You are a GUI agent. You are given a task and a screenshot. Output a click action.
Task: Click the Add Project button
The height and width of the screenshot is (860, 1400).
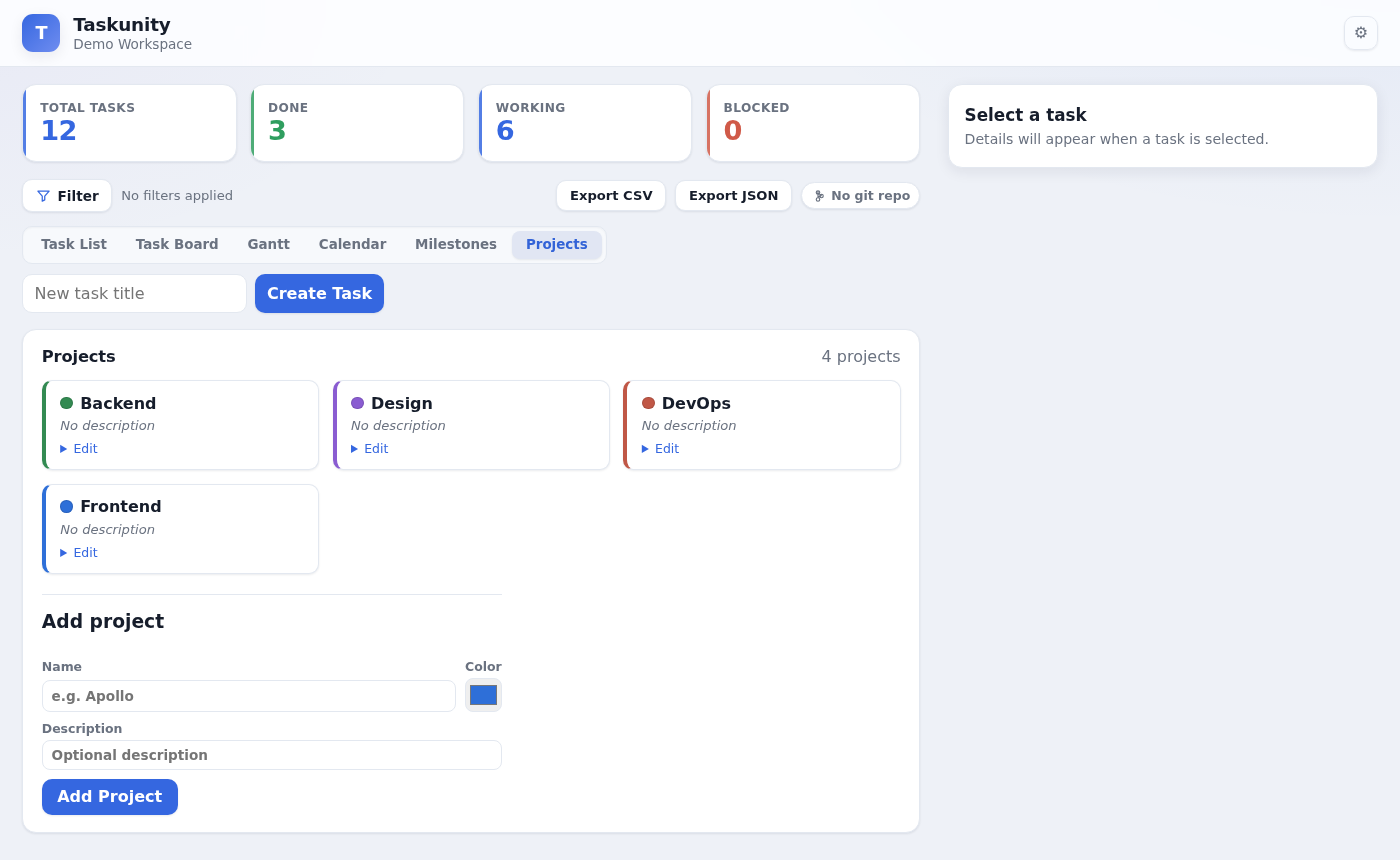(110, 797)
